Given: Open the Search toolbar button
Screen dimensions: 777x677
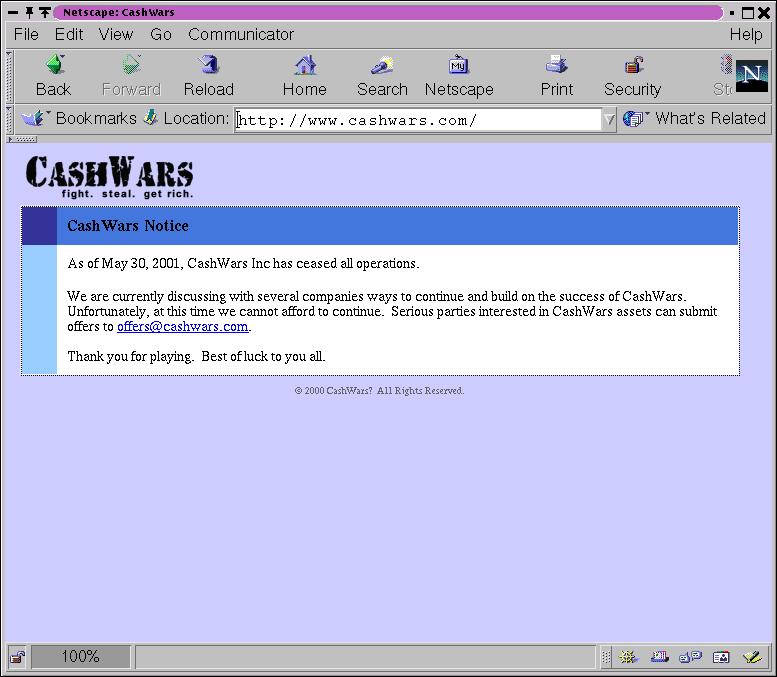Looking at the screenshot, I should (x=382, y=76).
